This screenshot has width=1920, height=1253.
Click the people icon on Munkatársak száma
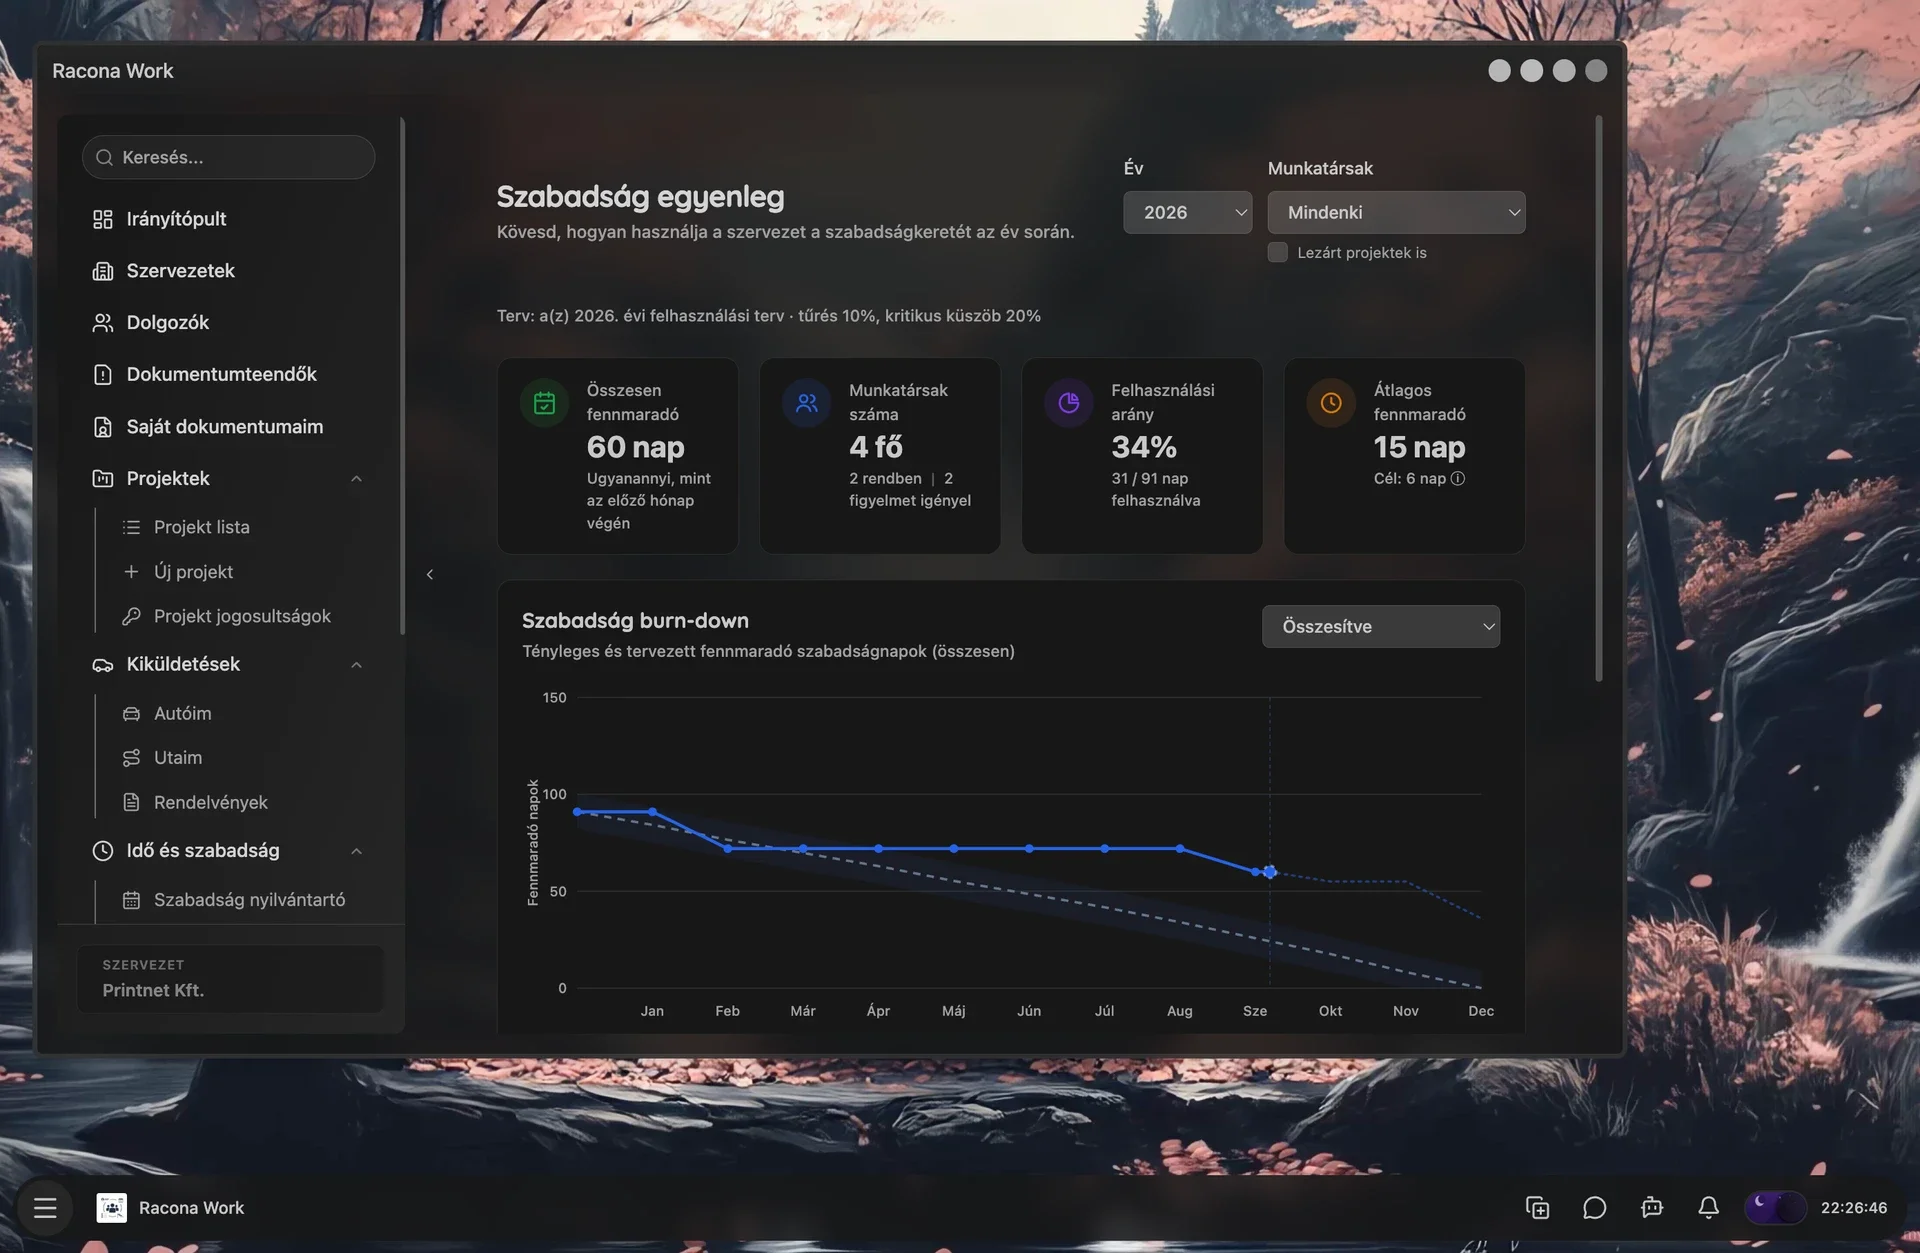click(x=807, y=403)
